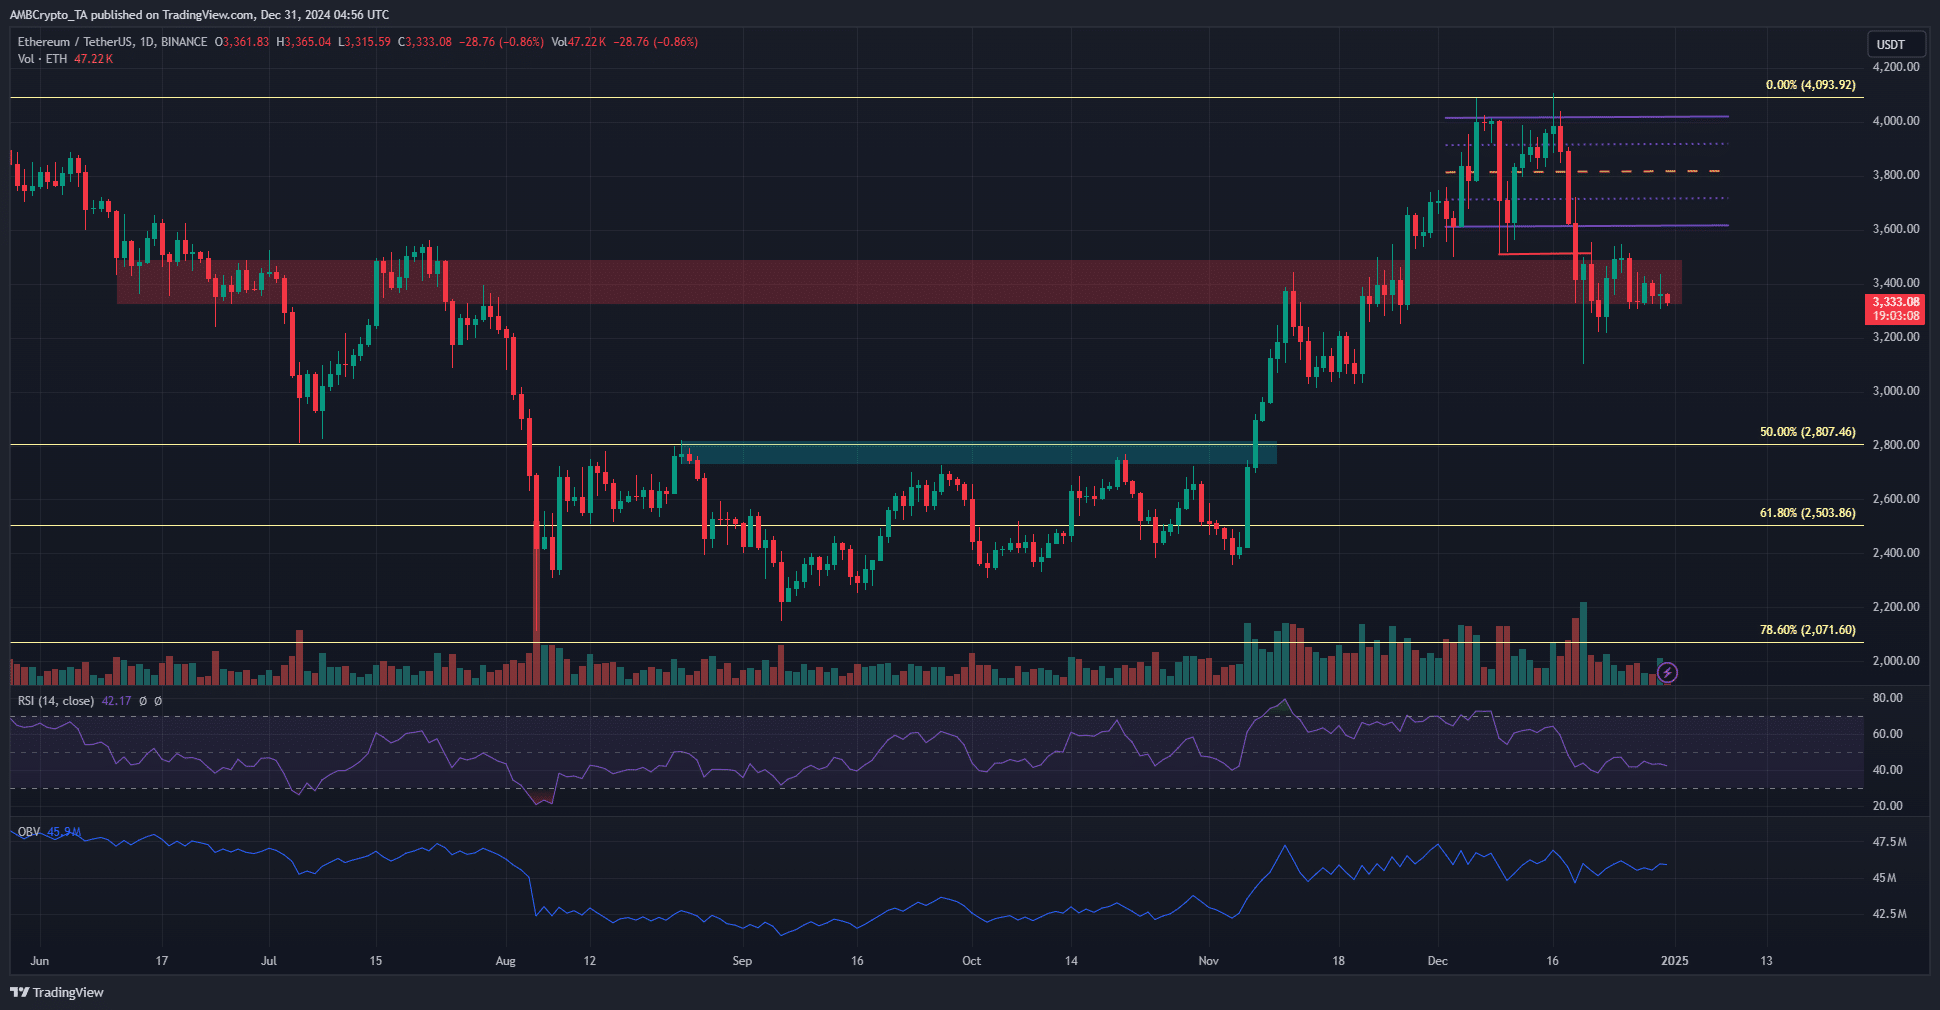Click 2025 on the time axis
Screen dimensions: 1940x1010
(x=1675, y=960)
